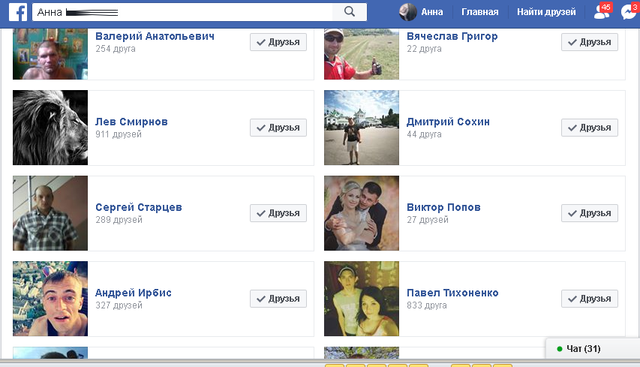Open the Валерий Анатольевич profile link
Image resolution: width=640 pixels, height=367 pixels.
155,36
